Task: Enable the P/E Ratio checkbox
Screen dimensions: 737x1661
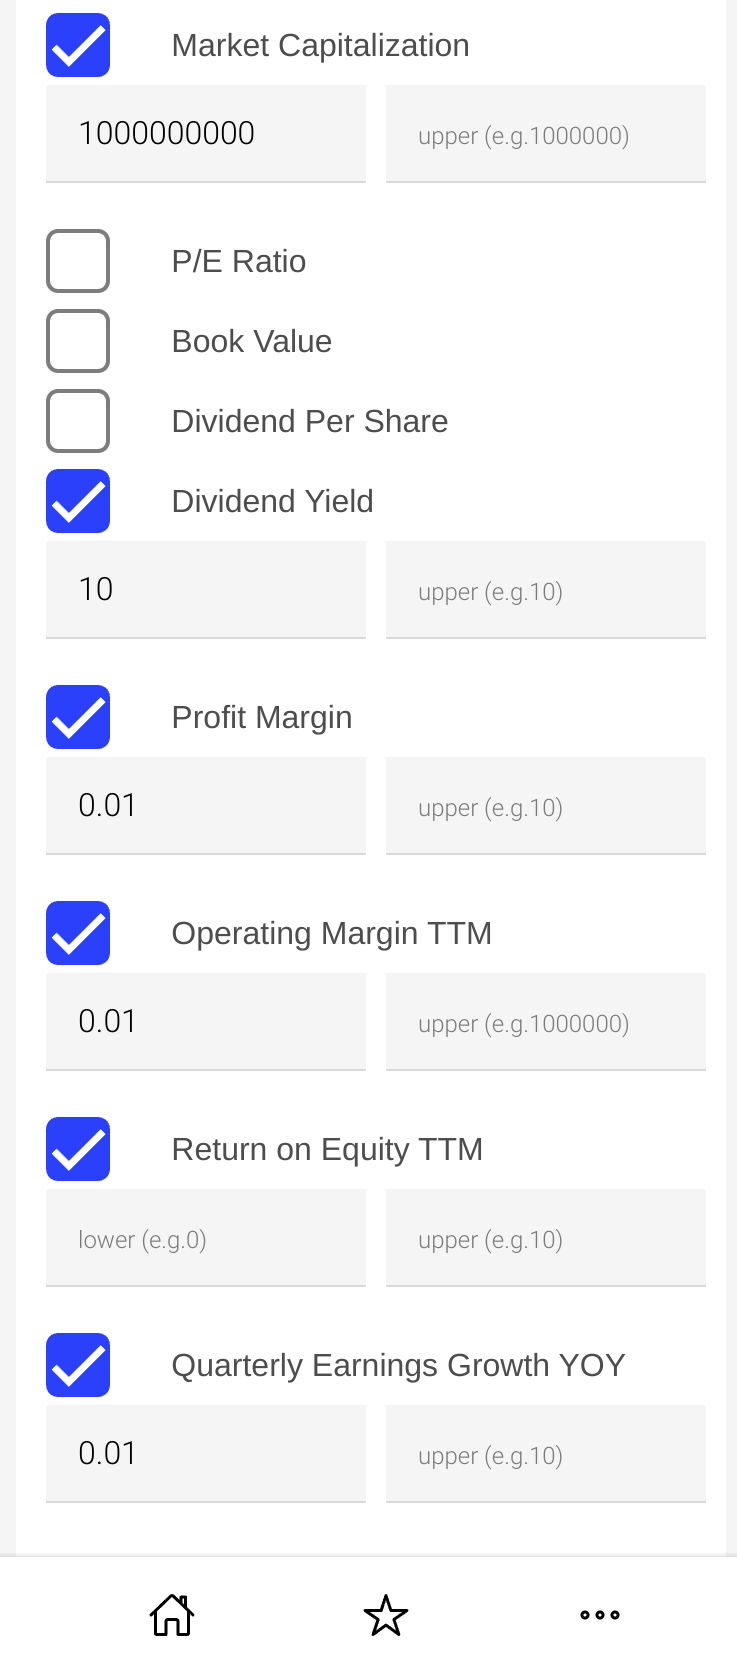Action: (78, 261)
